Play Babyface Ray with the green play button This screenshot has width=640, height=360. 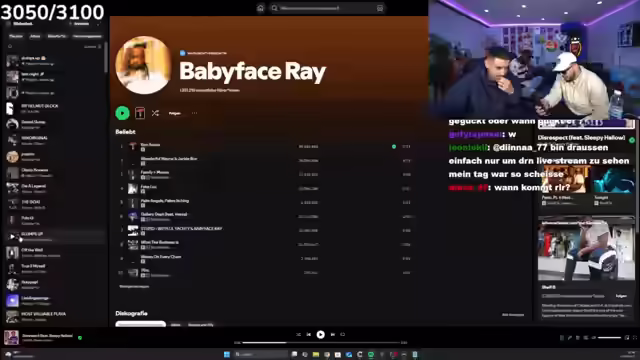(122, 113)
